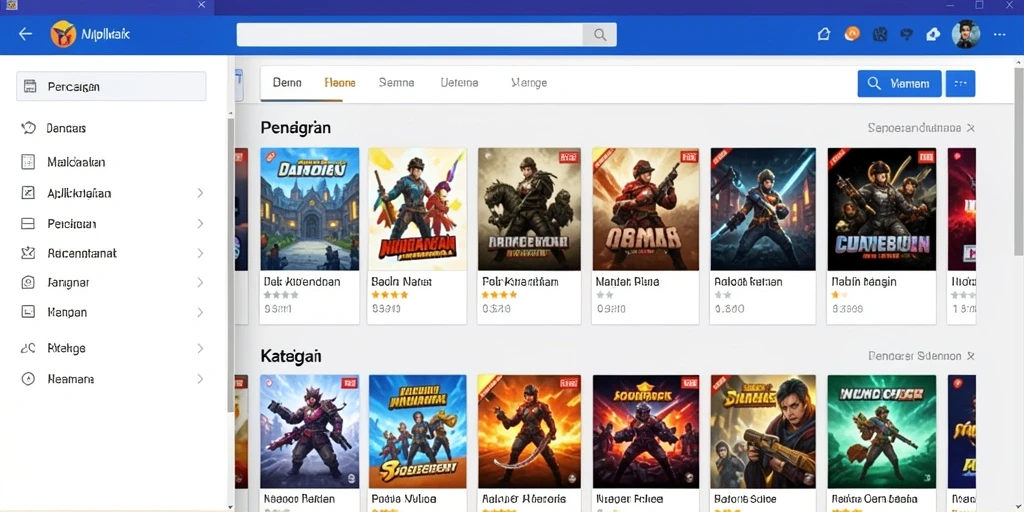Click the orange circular notification icon
This screenshot has width=1024, height=512.
[852, 34]
